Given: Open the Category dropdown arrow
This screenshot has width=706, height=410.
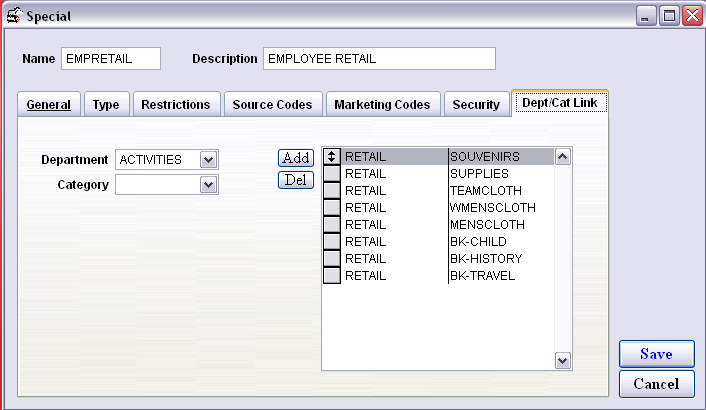Looking at the screenshot, I should click(x=208, y=185).
